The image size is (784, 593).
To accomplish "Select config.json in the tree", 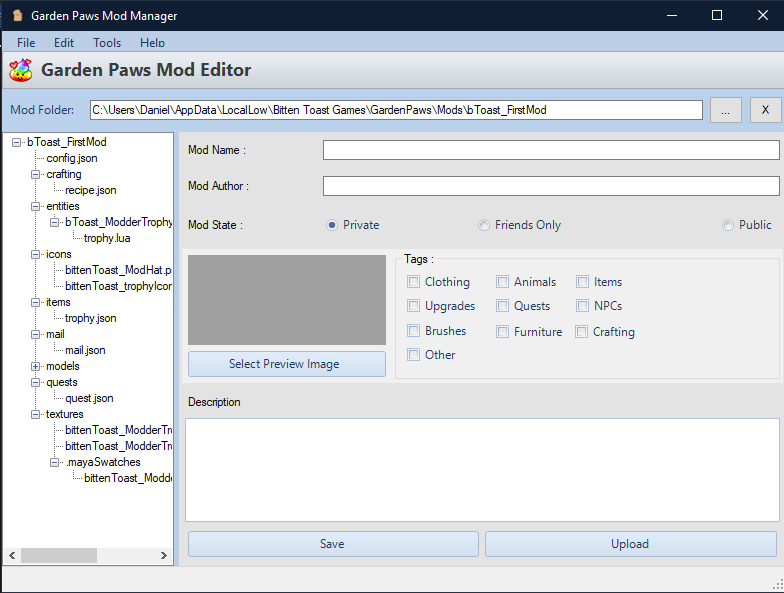I will (72, 158).
